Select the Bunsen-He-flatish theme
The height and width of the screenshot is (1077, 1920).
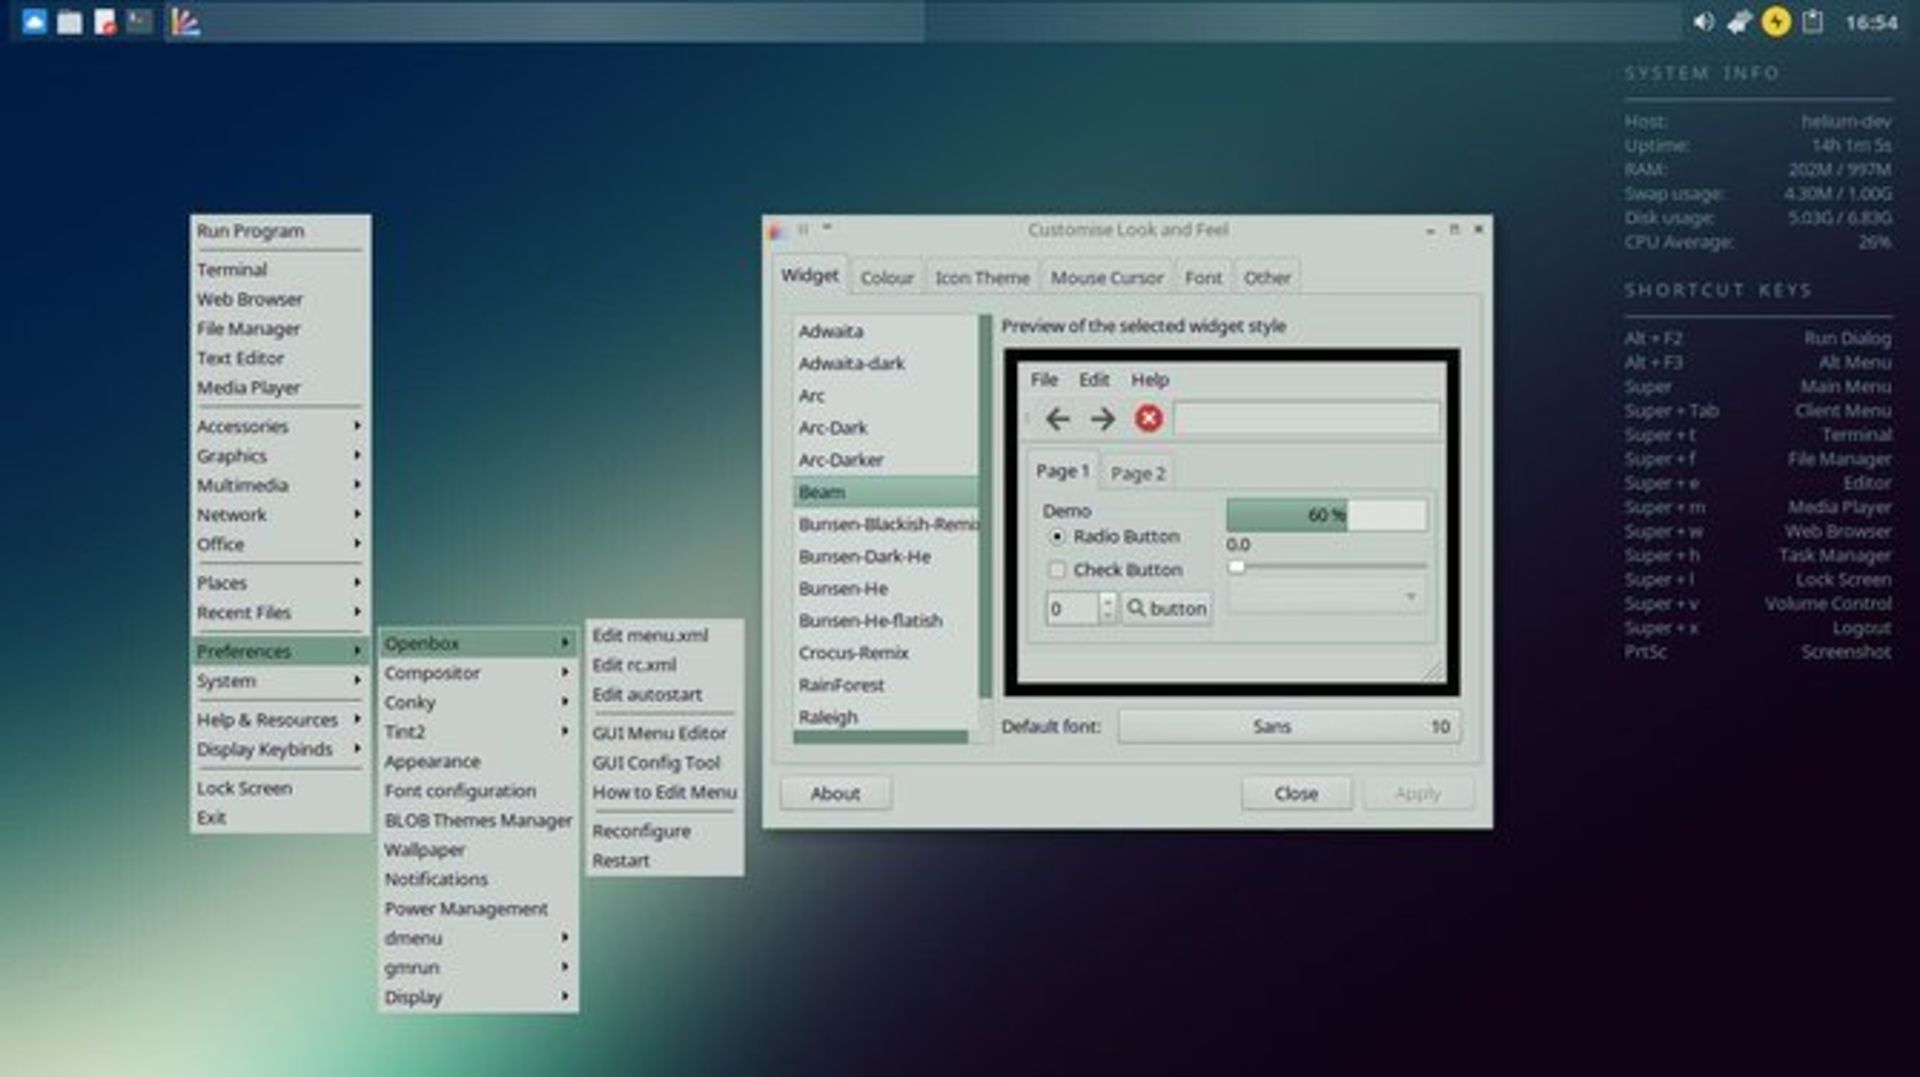coord(885,621)
